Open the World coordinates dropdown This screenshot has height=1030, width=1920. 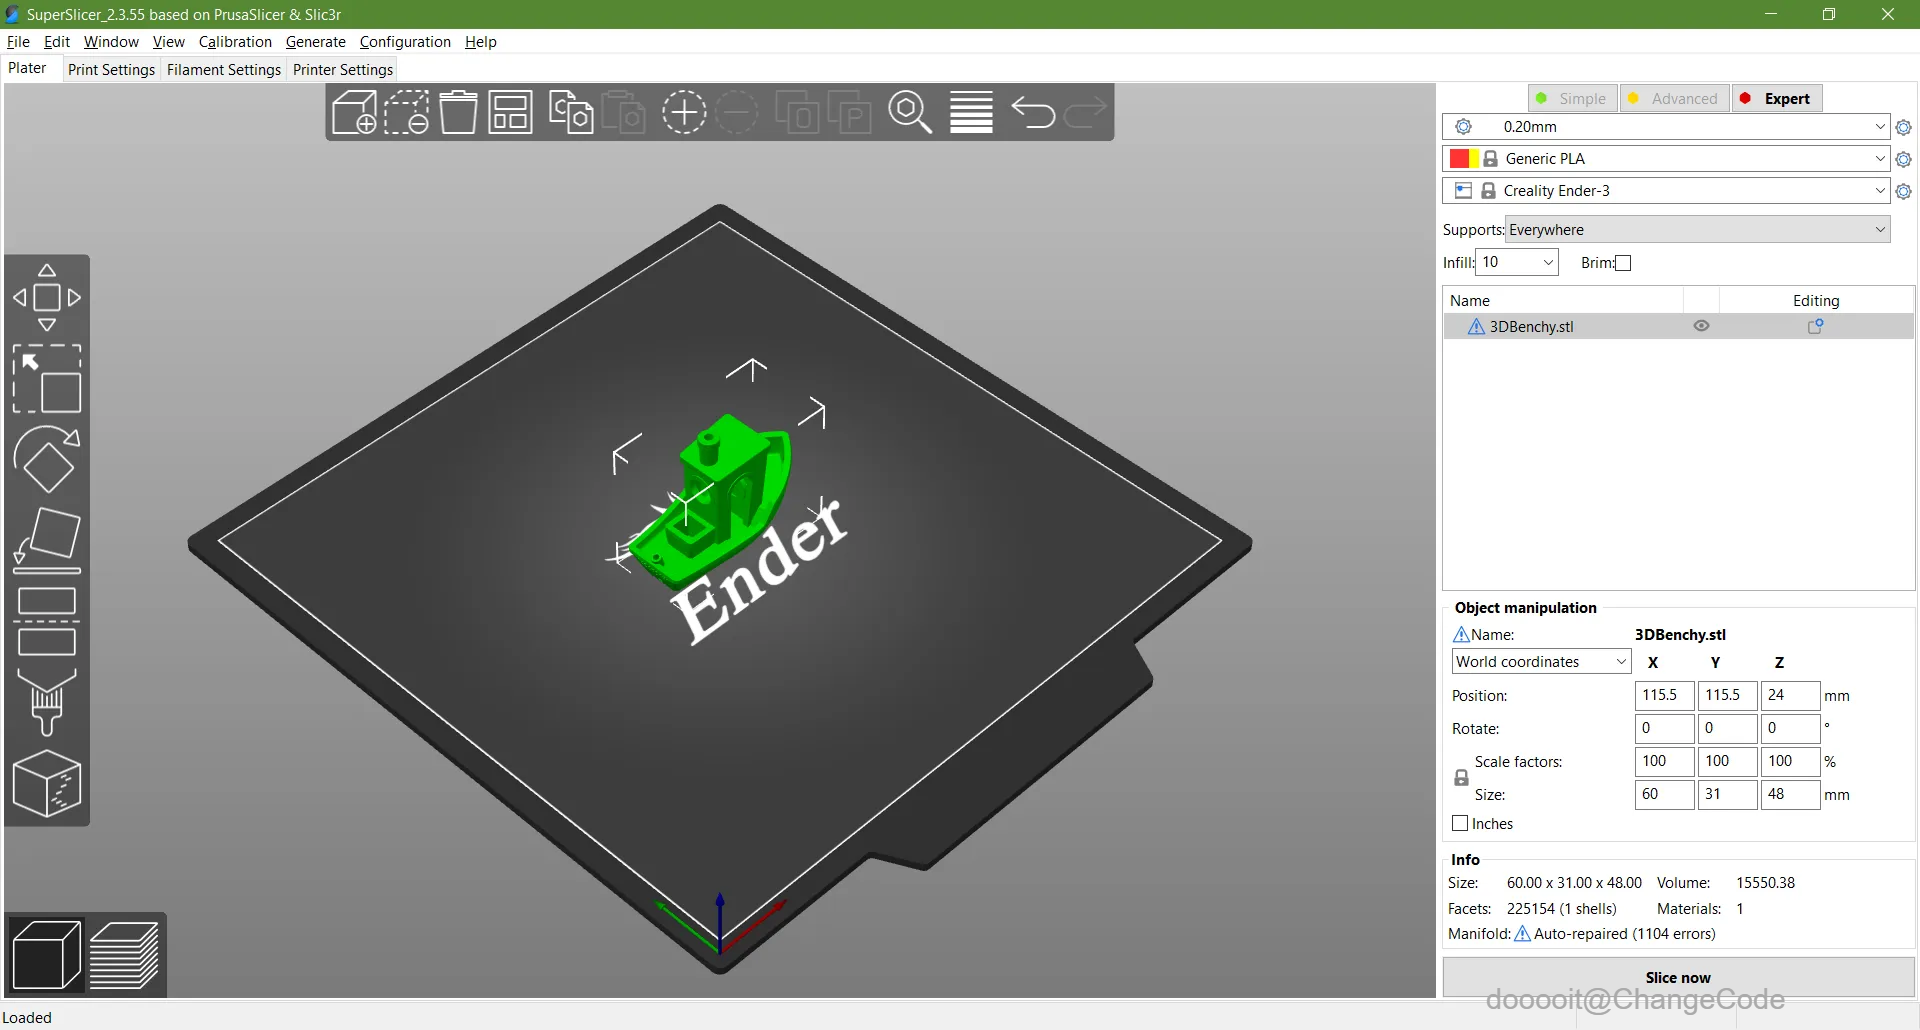pos(1541,662)
